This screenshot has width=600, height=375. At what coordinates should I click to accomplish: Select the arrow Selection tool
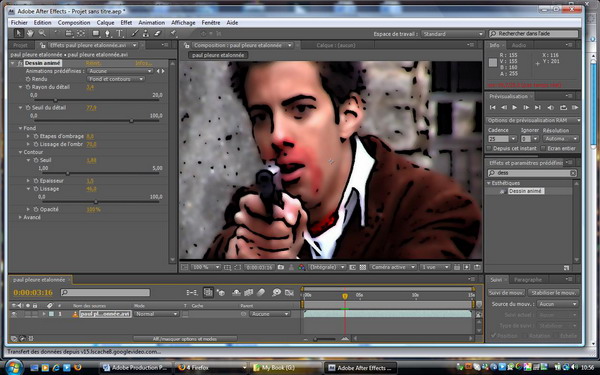point(18,34)
